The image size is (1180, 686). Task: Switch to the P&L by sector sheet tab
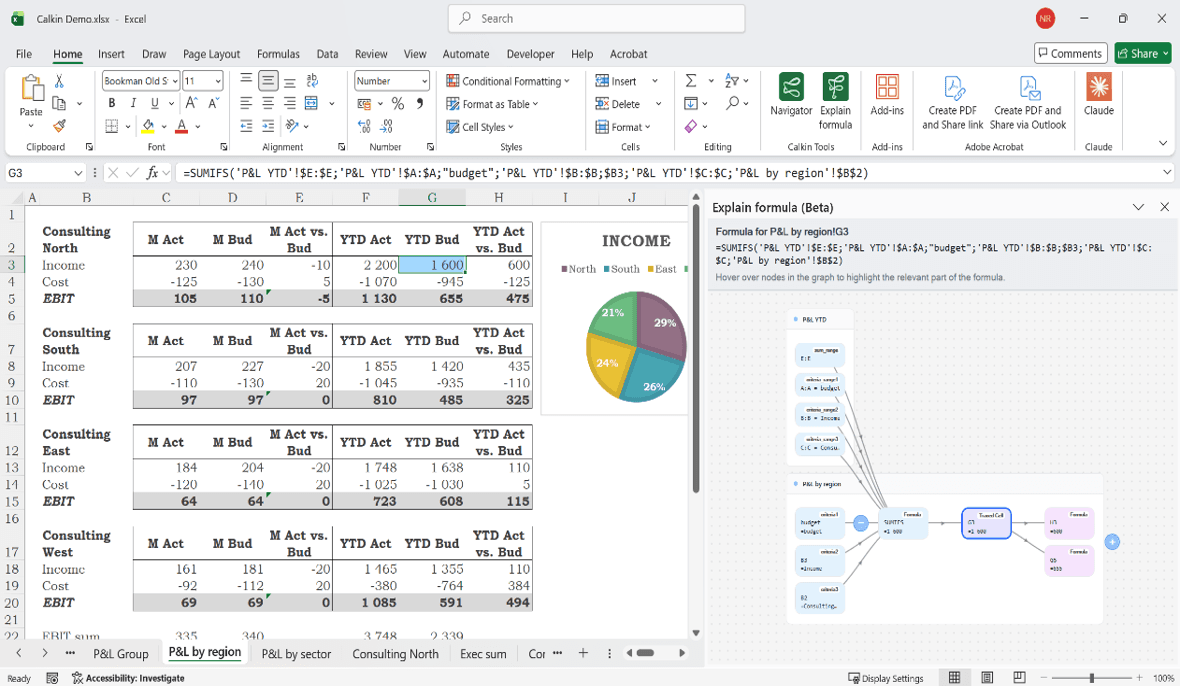tap(296, 654)
